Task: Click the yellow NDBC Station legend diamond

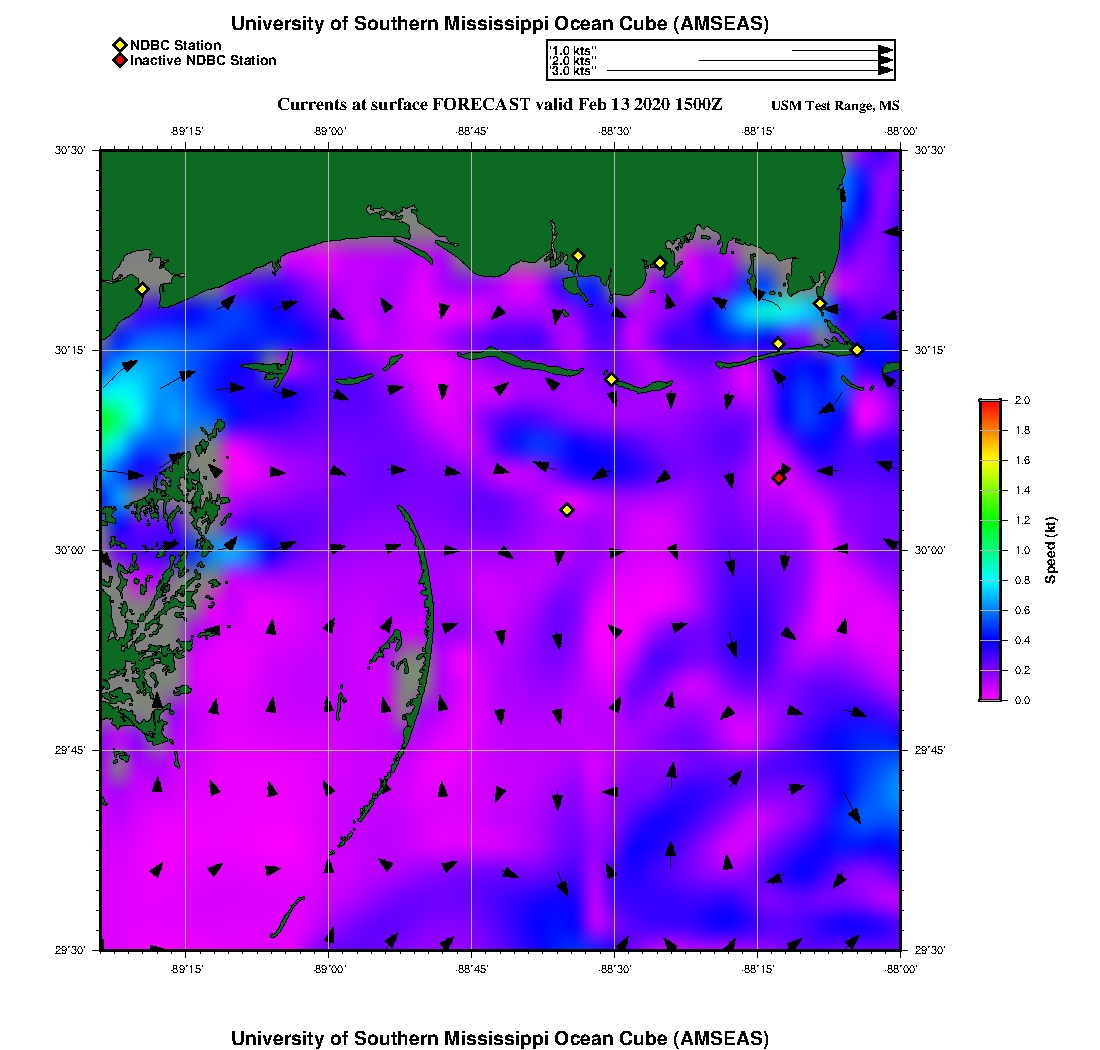Action: 119,45
